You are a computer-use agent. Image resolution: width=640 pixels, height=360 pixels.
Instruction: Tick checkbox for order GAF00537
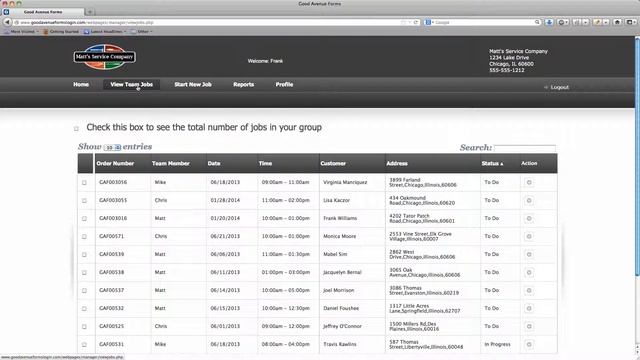pos(84,290)
